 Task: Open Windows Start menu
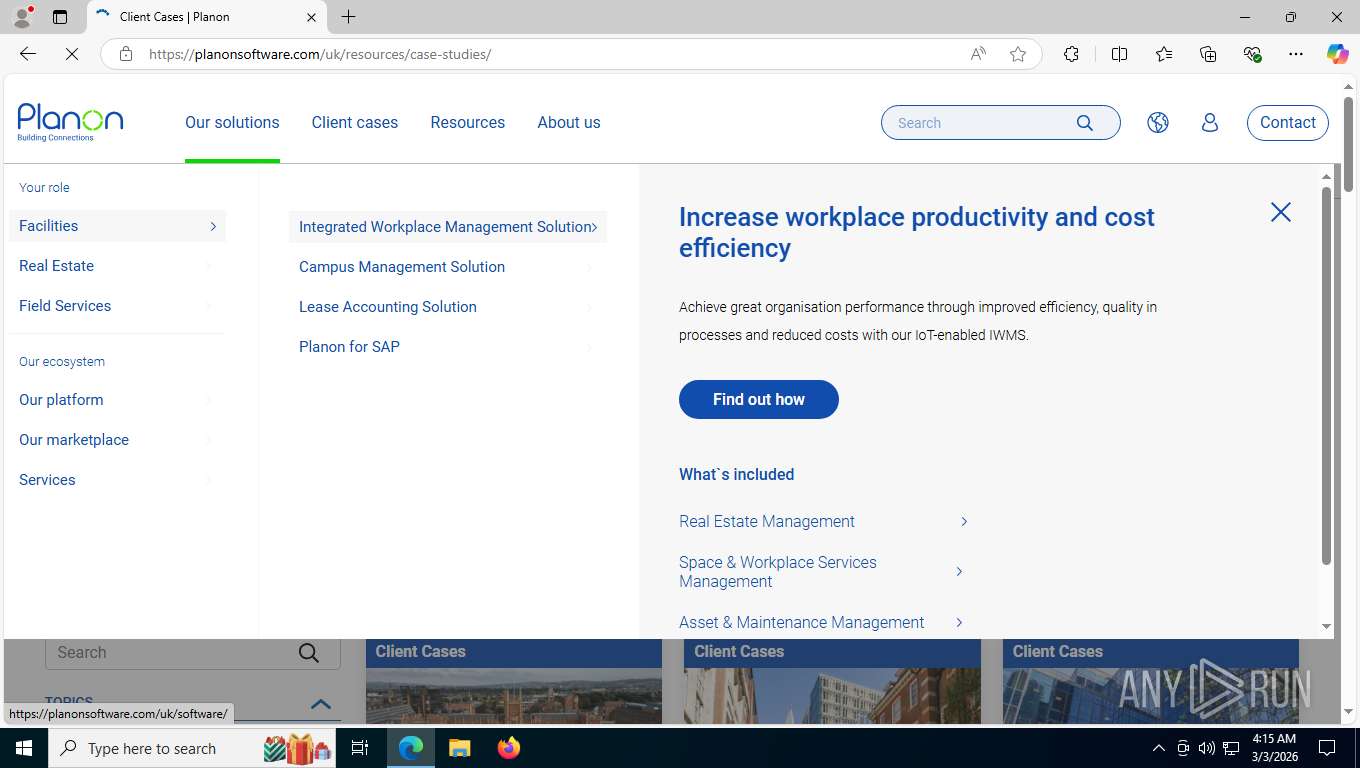pos(24,748)
